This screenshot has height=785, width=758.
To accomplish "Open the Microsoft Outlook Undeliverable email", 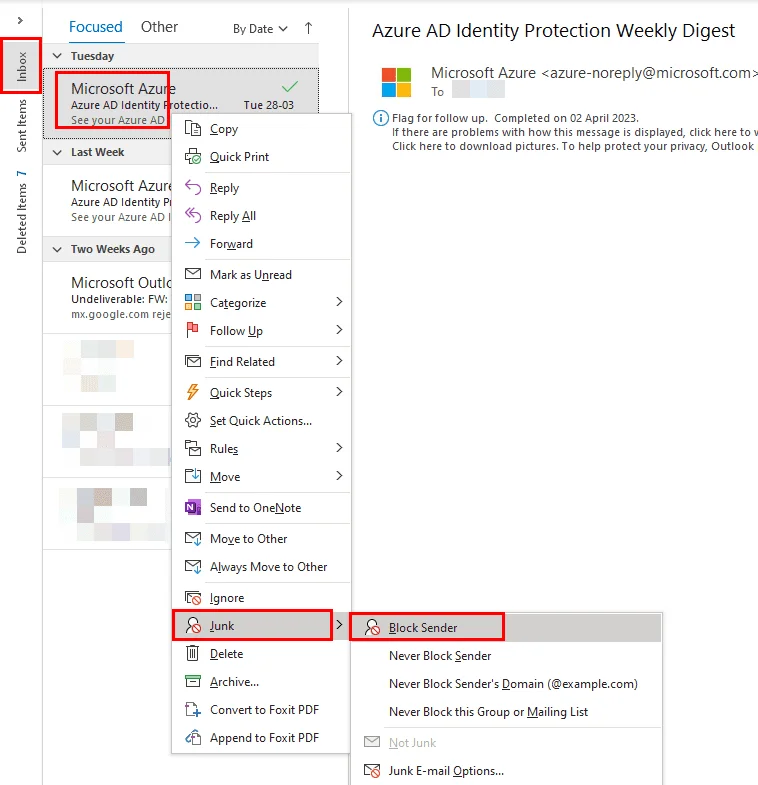I will [108, 298].
